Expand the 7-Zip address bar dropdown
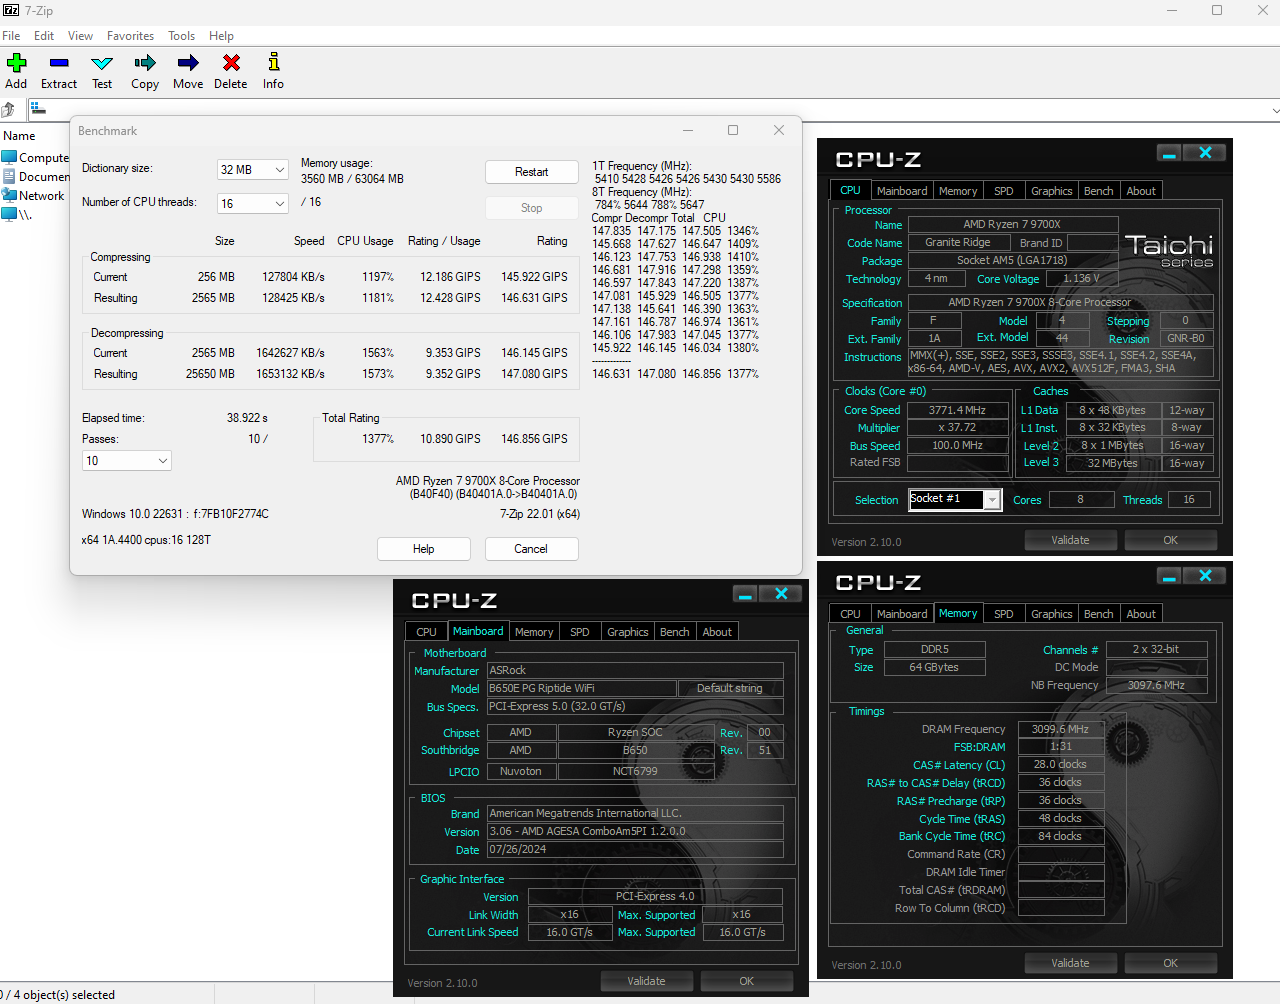 pyautogui.click(x=1274, y=110)
